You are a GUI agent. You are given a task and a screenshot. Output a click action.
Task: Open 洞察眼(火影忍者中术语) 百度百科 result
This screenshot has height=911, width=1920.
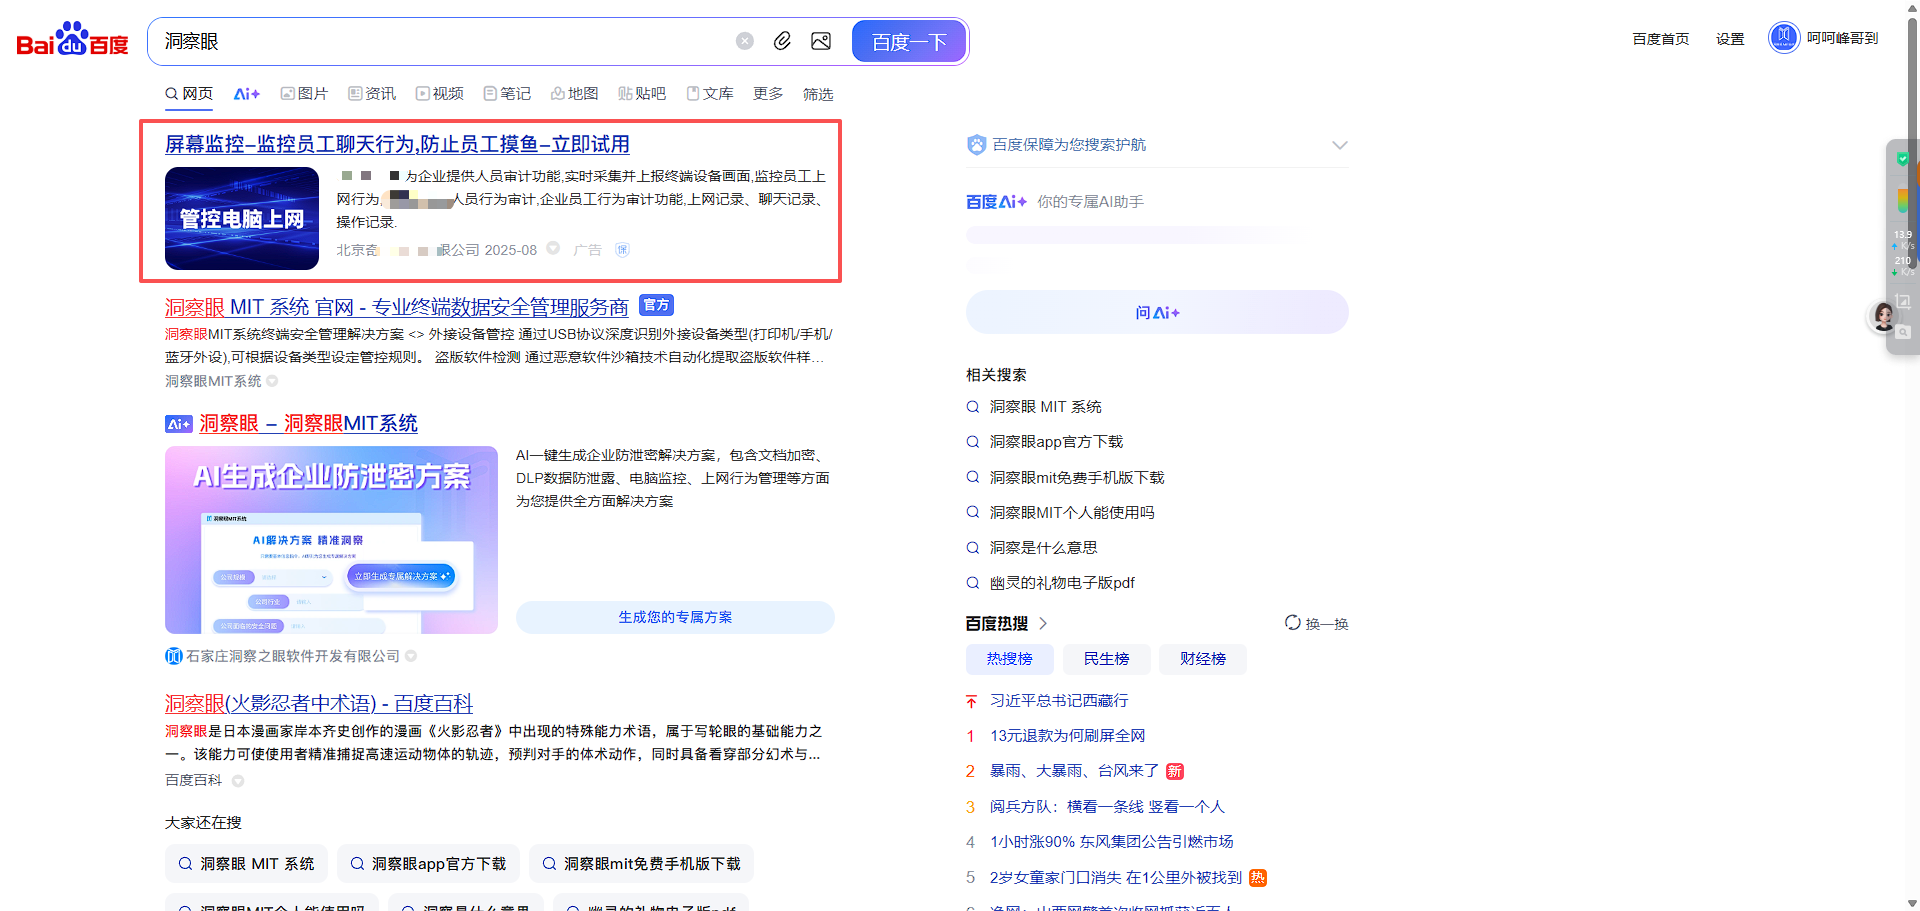(319, 703)
